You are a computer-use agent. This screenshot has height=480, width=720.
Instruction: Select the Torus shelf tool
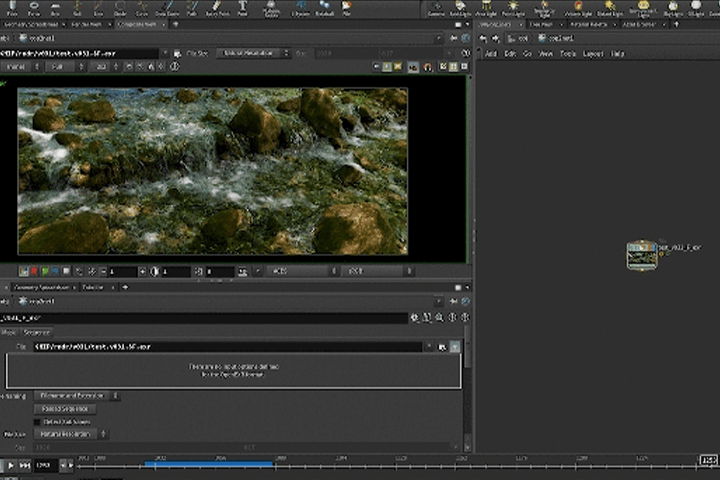point(34,8)
